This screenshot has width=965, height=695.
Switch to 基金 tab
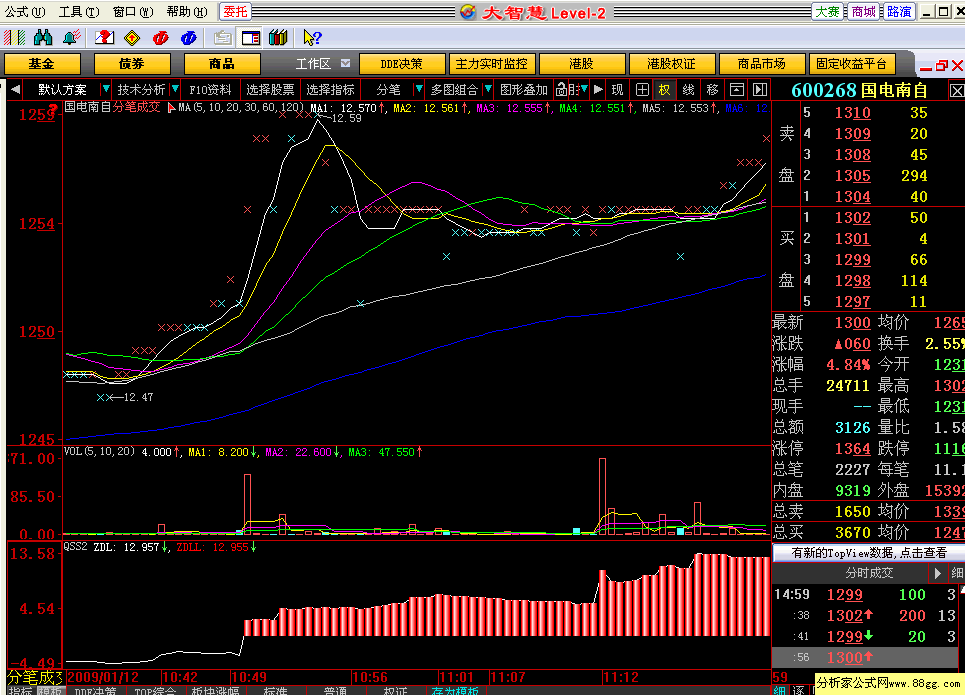coord(42,64)
